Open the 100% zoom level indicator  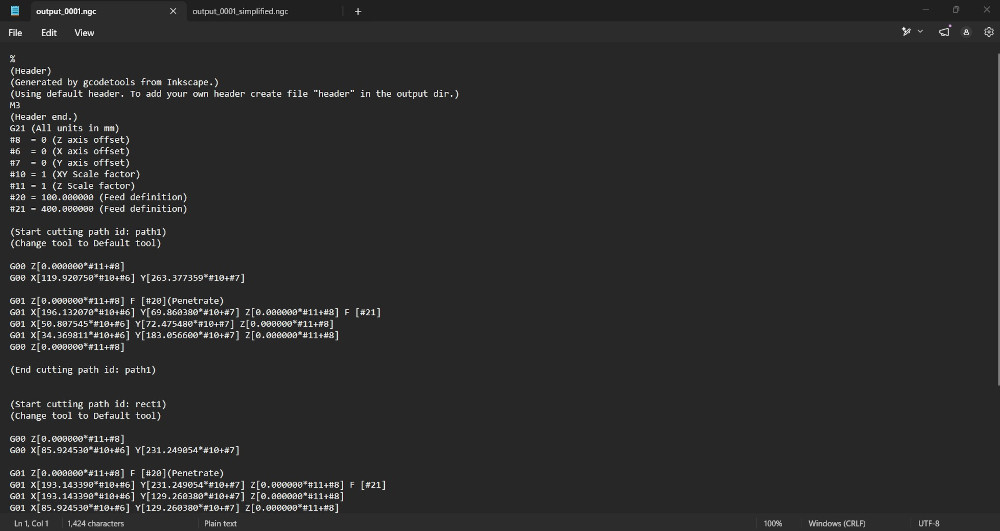click(x=773, y=523)
